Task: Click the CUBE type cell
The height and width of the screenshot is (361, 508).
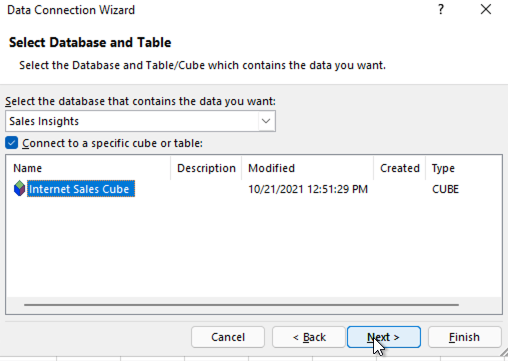Action: tap(445, 189)
